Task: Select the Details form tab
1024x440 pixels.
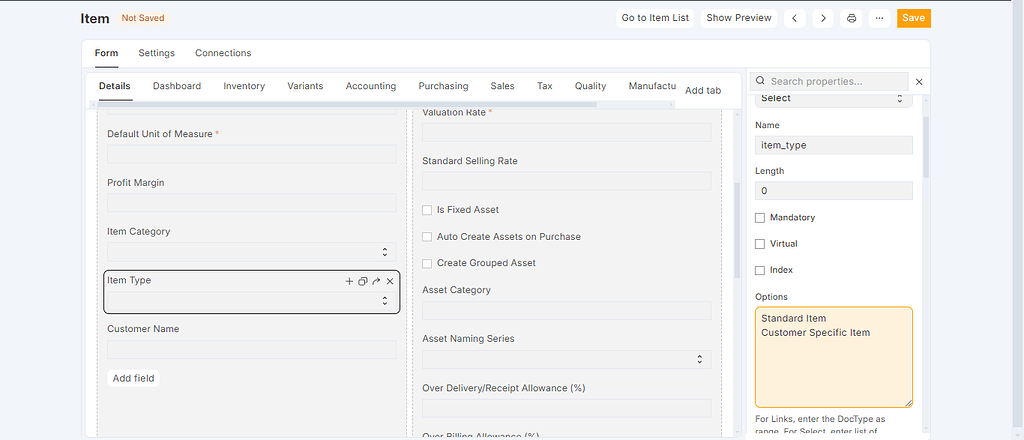Action: point(115,86)
